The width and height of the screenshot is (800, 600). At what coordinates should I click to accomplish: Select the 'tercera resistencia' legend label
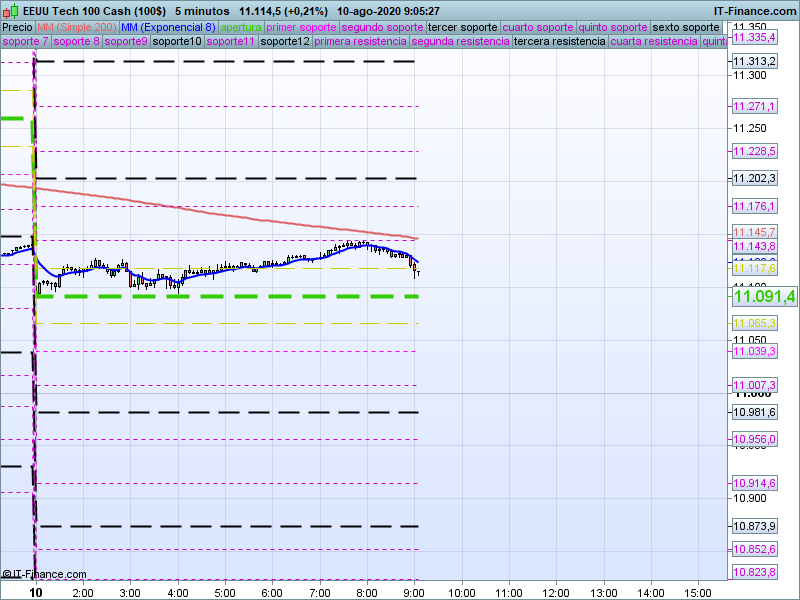(558, 42)
